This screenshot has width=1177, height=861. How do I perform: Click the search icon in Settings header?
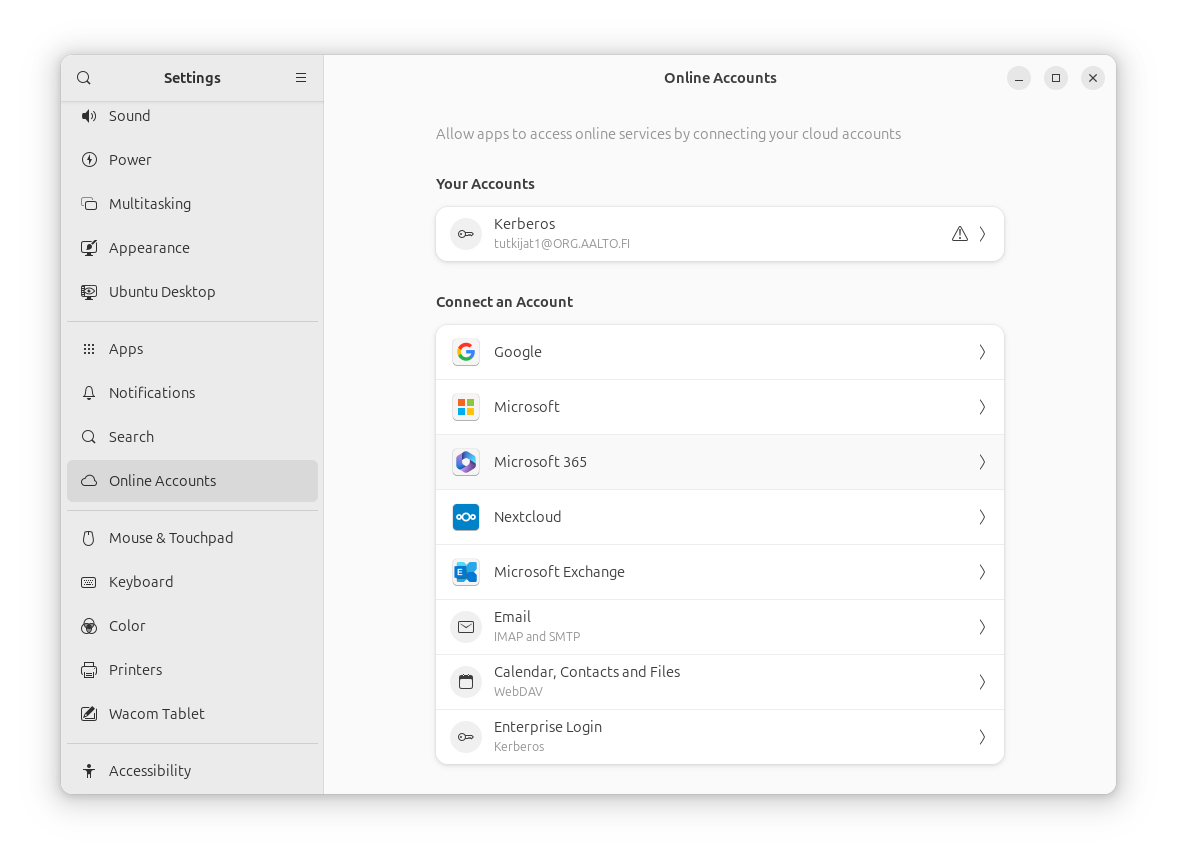point(84,78)
